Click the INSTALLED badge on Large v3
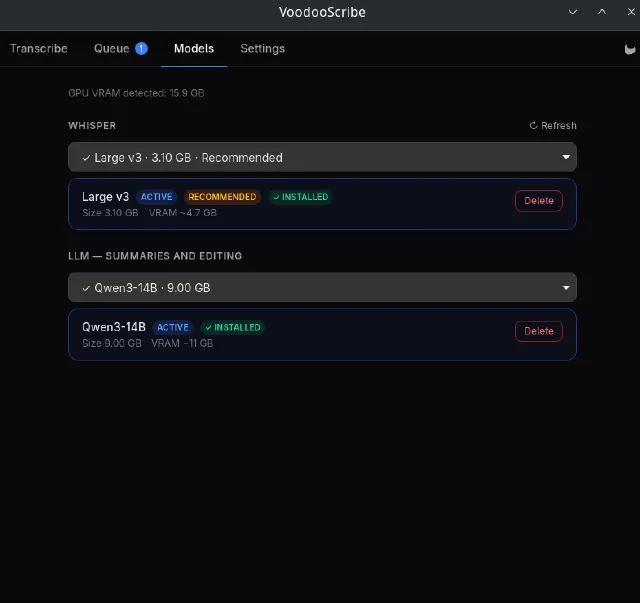 point(300,197)
